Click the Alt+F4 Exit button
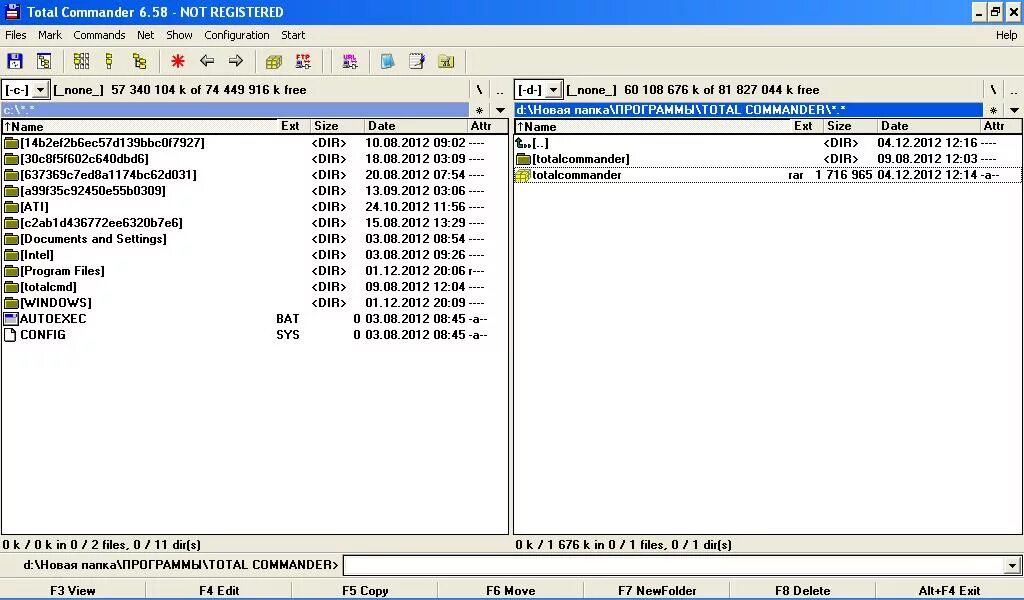 [x=949, y=590]
